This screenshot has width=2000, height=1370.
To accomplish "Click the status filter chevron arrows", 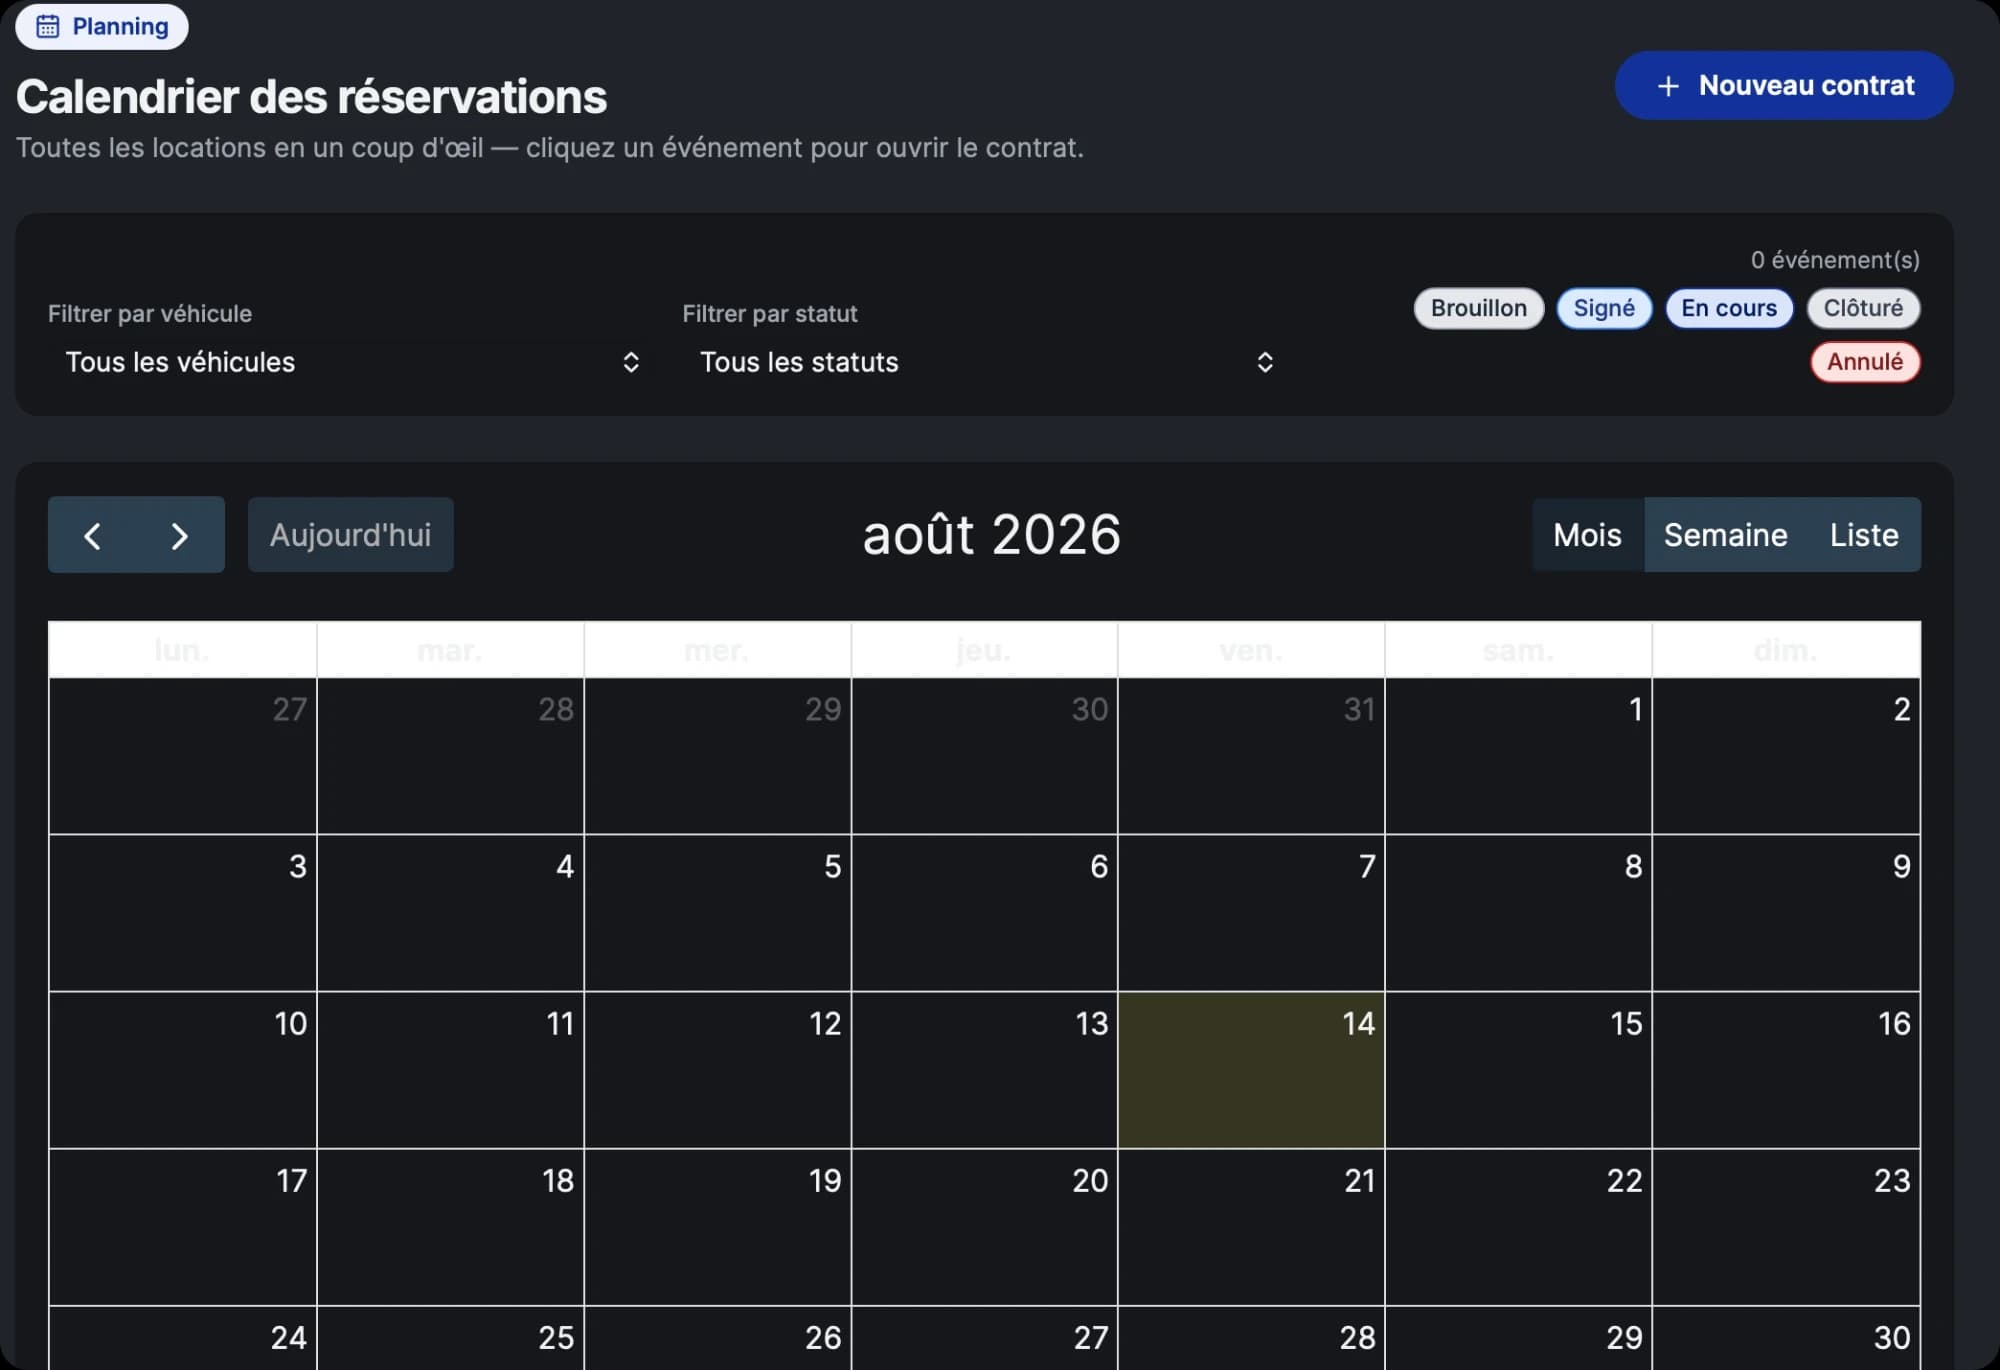I will (1265, 362).
